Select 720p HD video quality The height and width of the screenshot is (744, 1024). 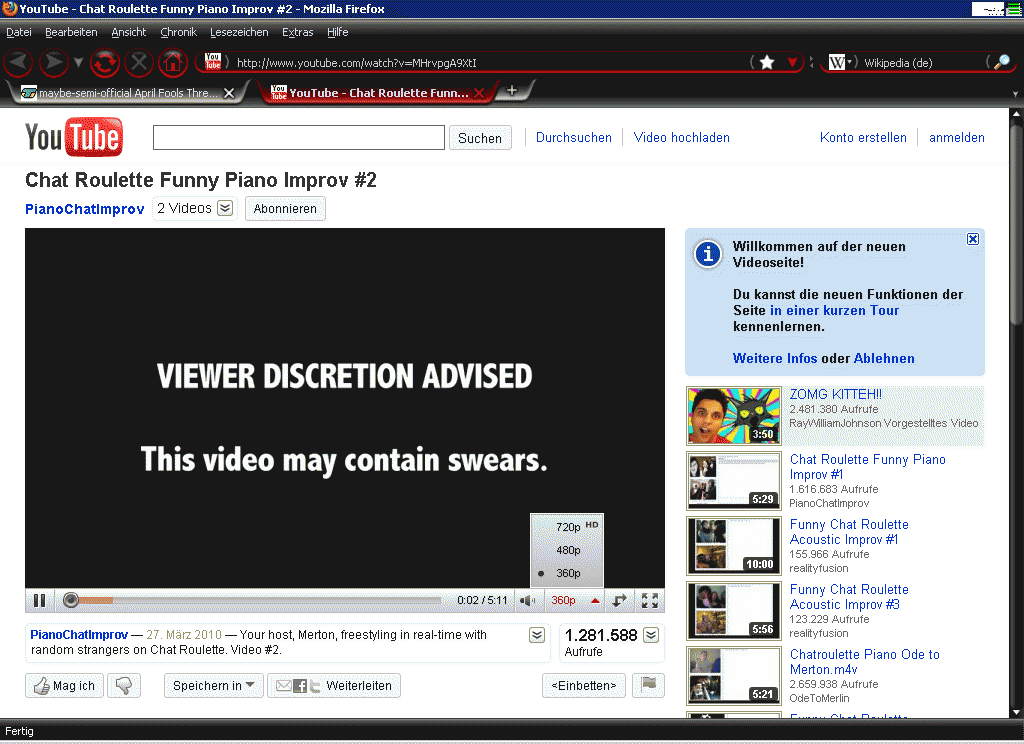click(x=567, y=526)
